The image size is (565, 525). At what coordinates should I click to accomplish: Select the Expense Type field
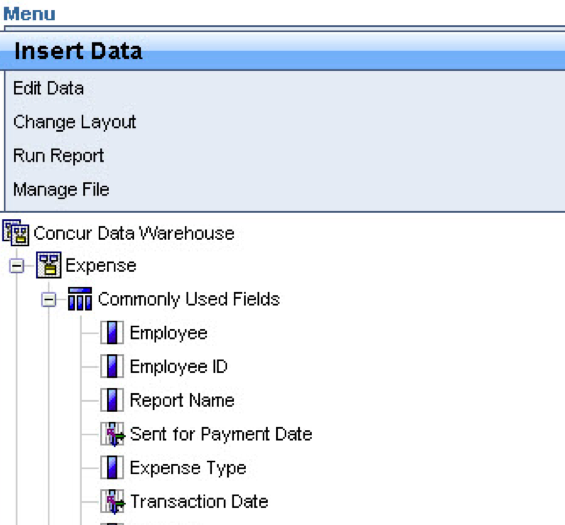pos(188,468)
